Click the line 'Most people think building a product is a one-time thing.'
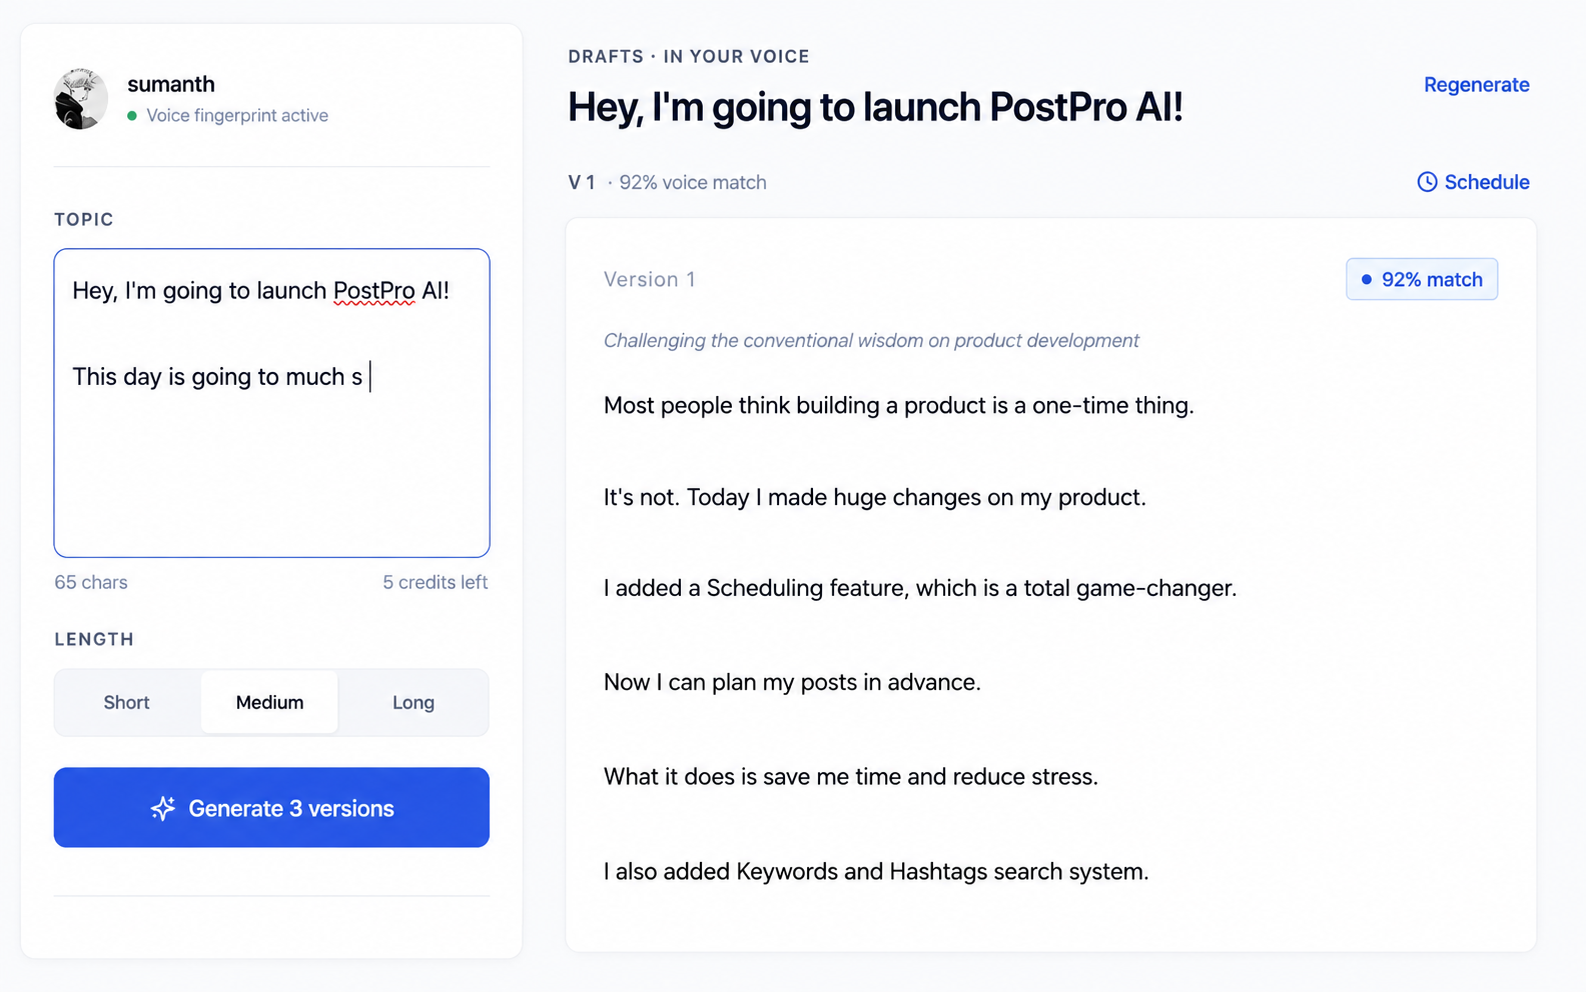The height and width of the screenshot is (992, 1586). click(899, 406)
